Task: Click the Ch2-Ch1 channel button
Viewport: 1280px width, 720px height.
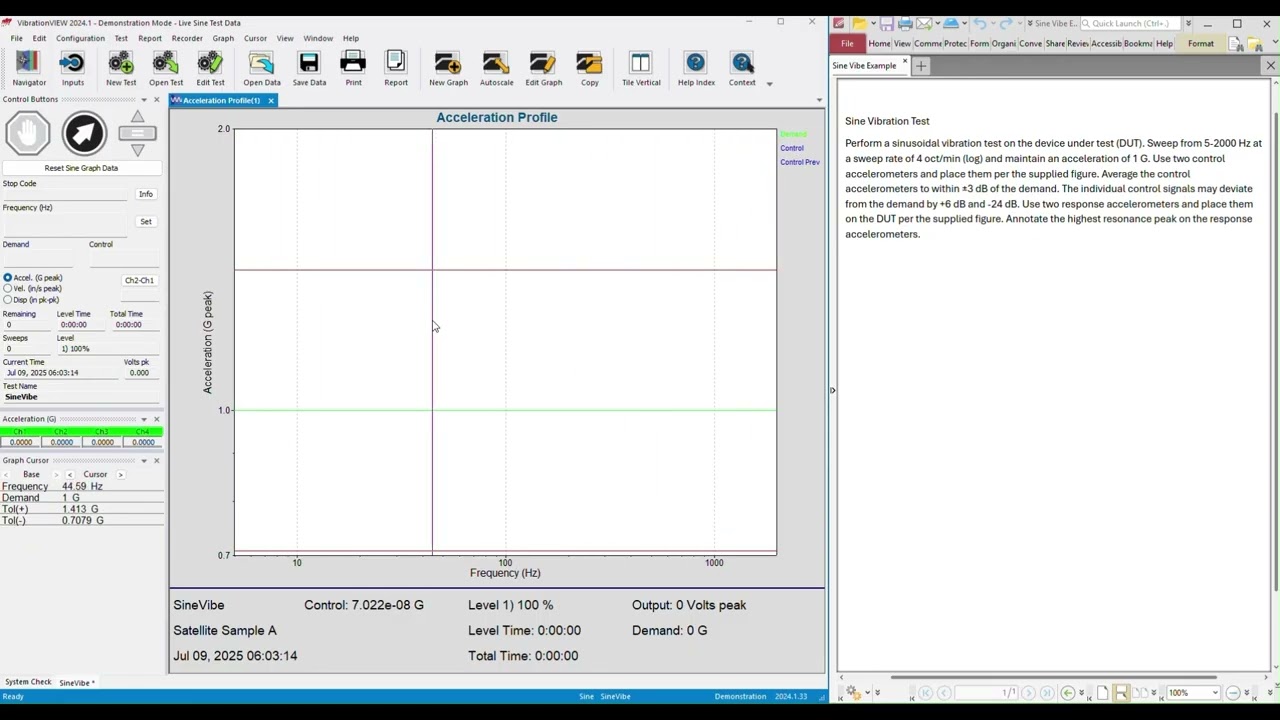Action: [138, 280]
